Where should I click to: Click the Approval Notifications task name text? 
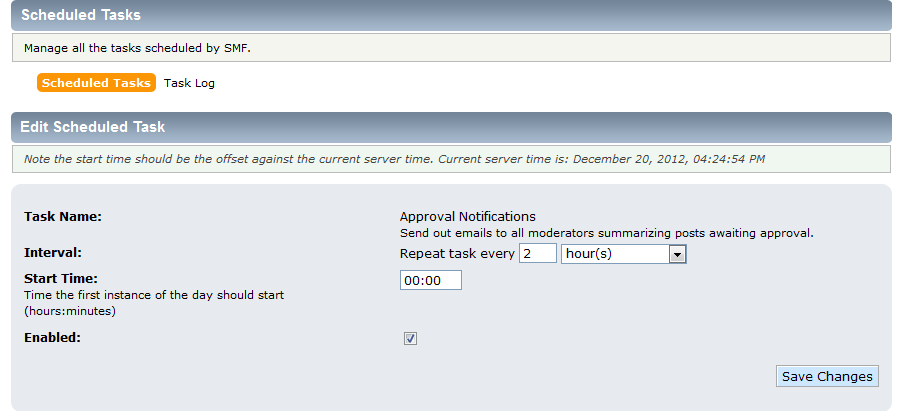(x=467, y=216)
